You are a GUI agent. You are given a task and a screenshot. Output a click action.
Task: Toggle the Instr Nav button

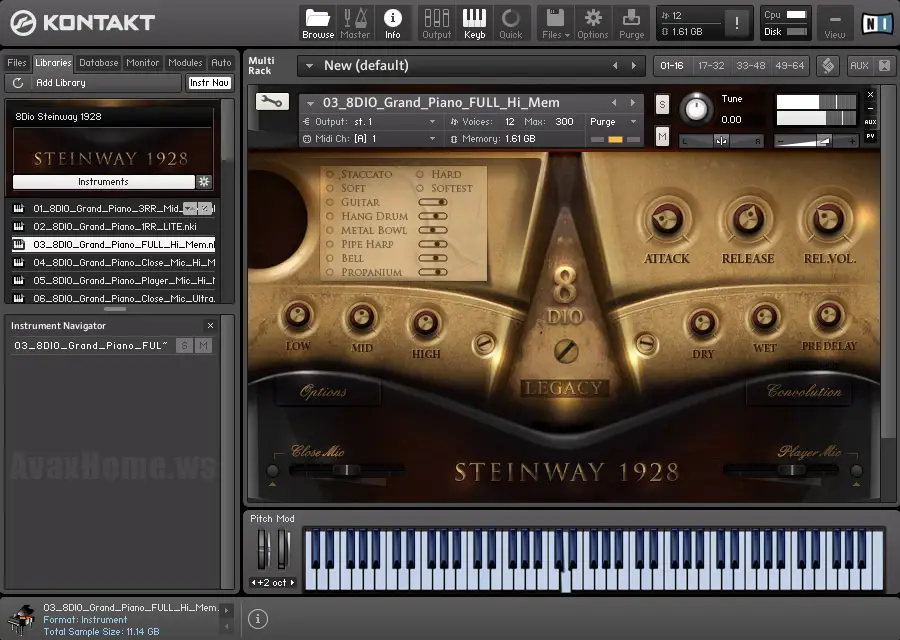210,83
